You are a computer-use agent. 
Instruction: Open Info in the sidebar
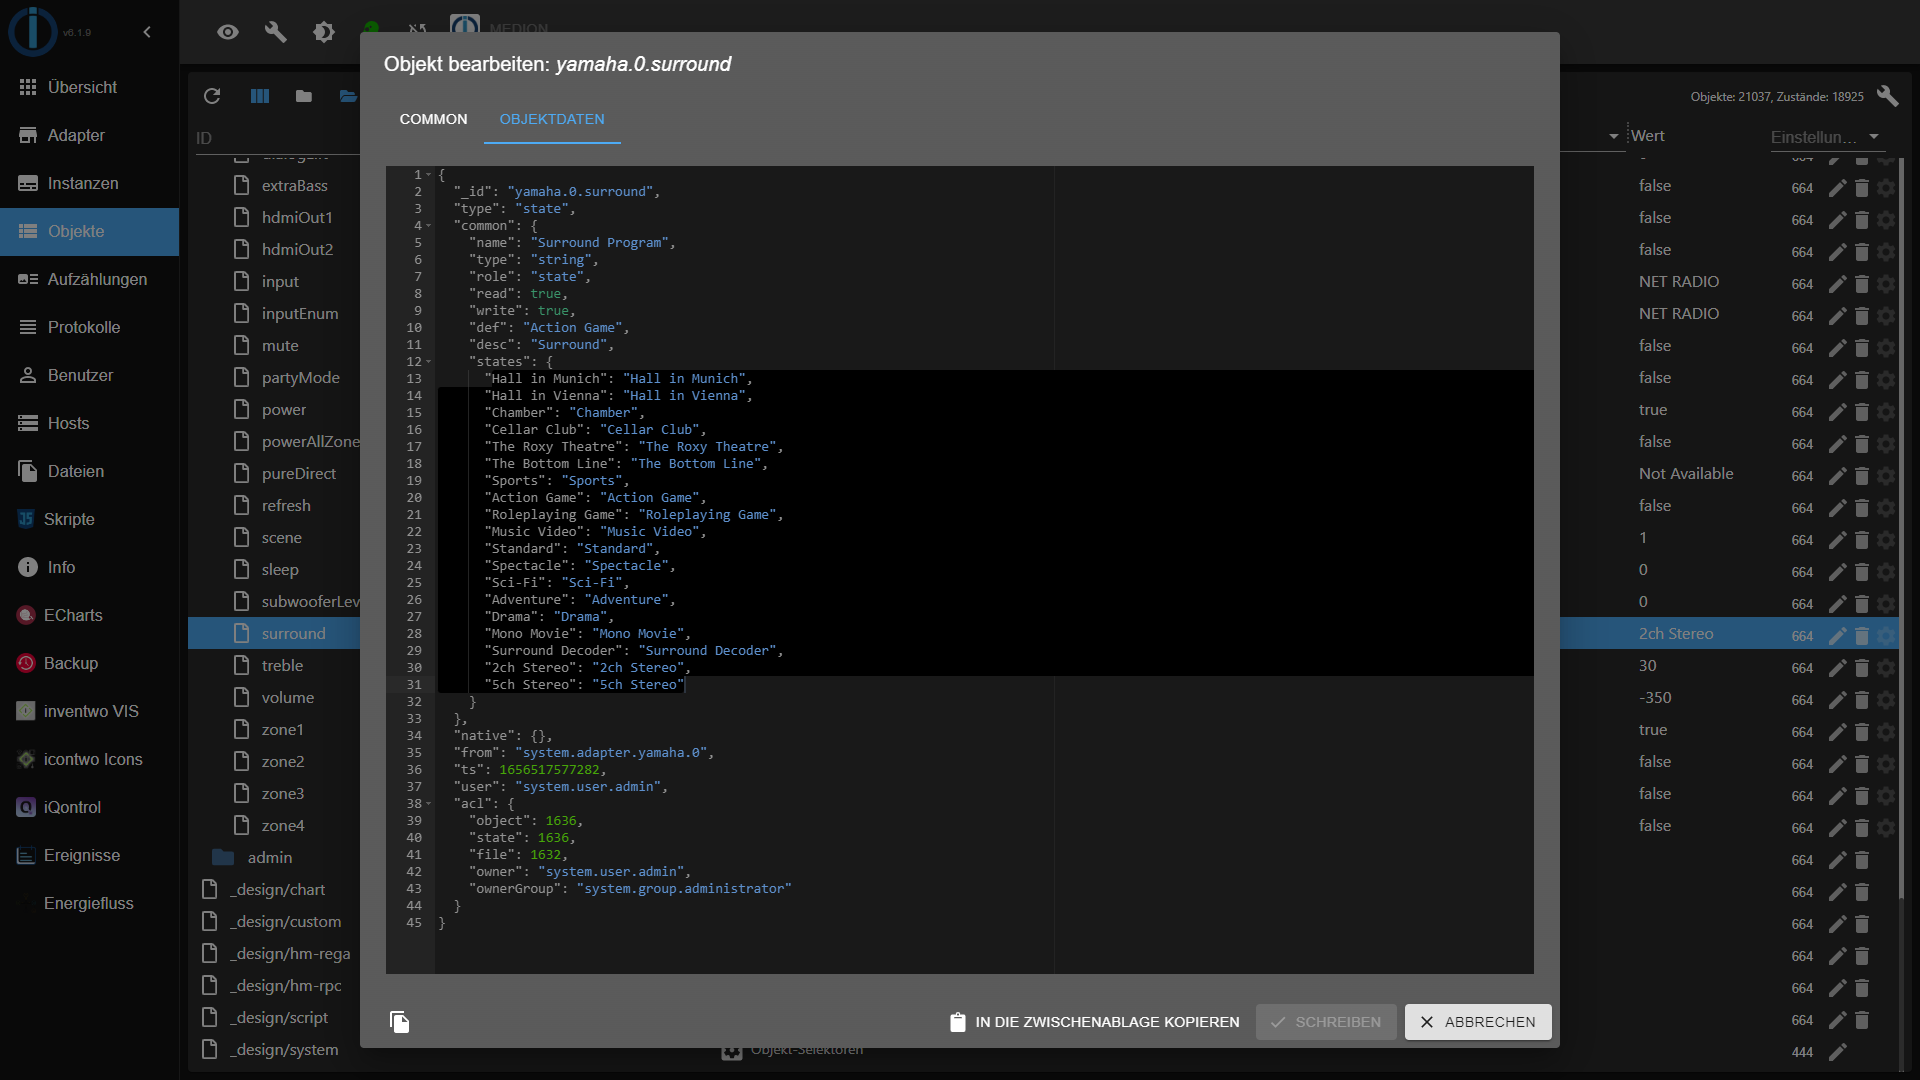click(90, 567)
